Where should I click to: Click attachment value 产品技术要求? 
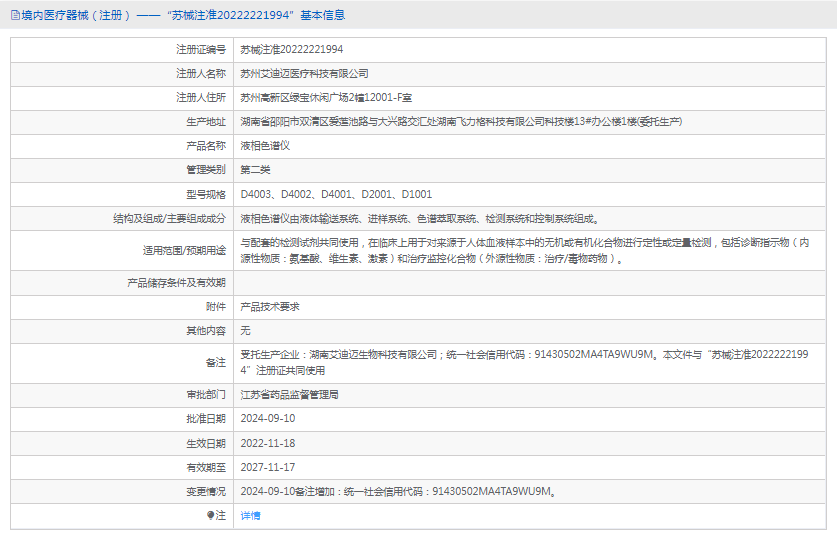click(x=270, y=307)
